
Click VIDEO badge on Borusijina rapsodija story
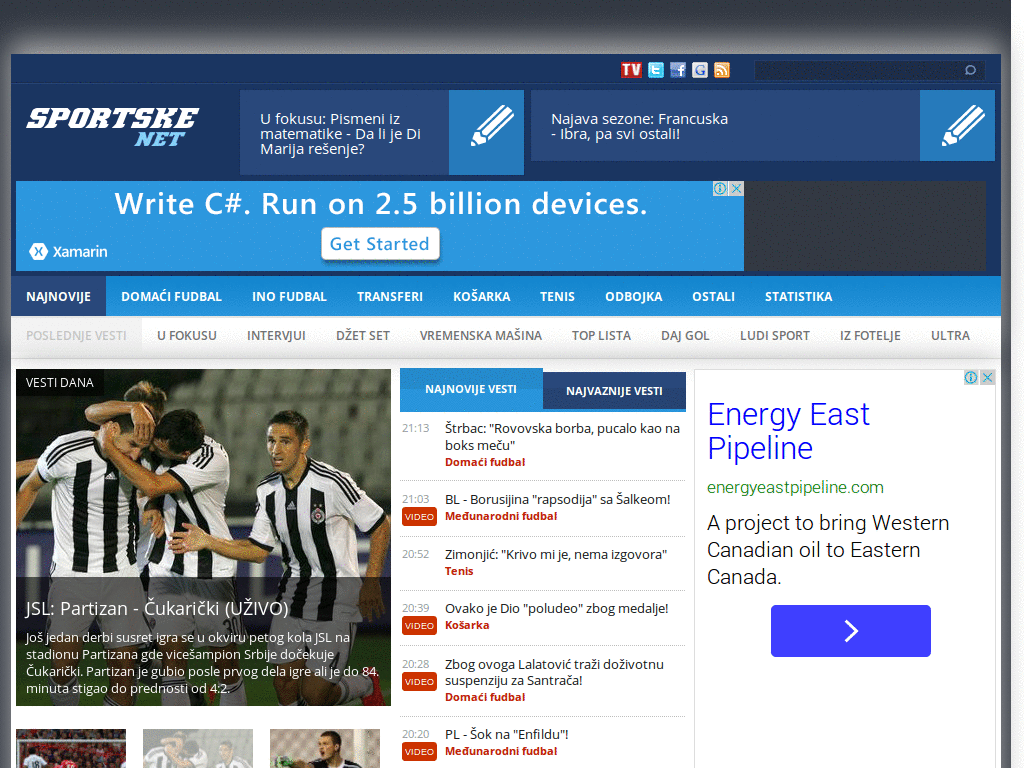point(419,517)
